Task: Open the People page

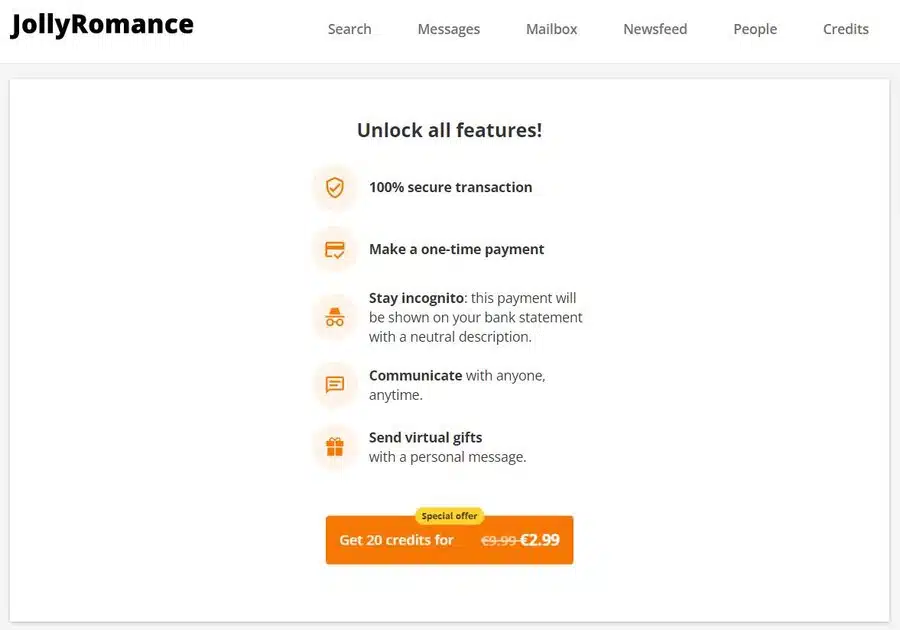Action: pos(755,29)
